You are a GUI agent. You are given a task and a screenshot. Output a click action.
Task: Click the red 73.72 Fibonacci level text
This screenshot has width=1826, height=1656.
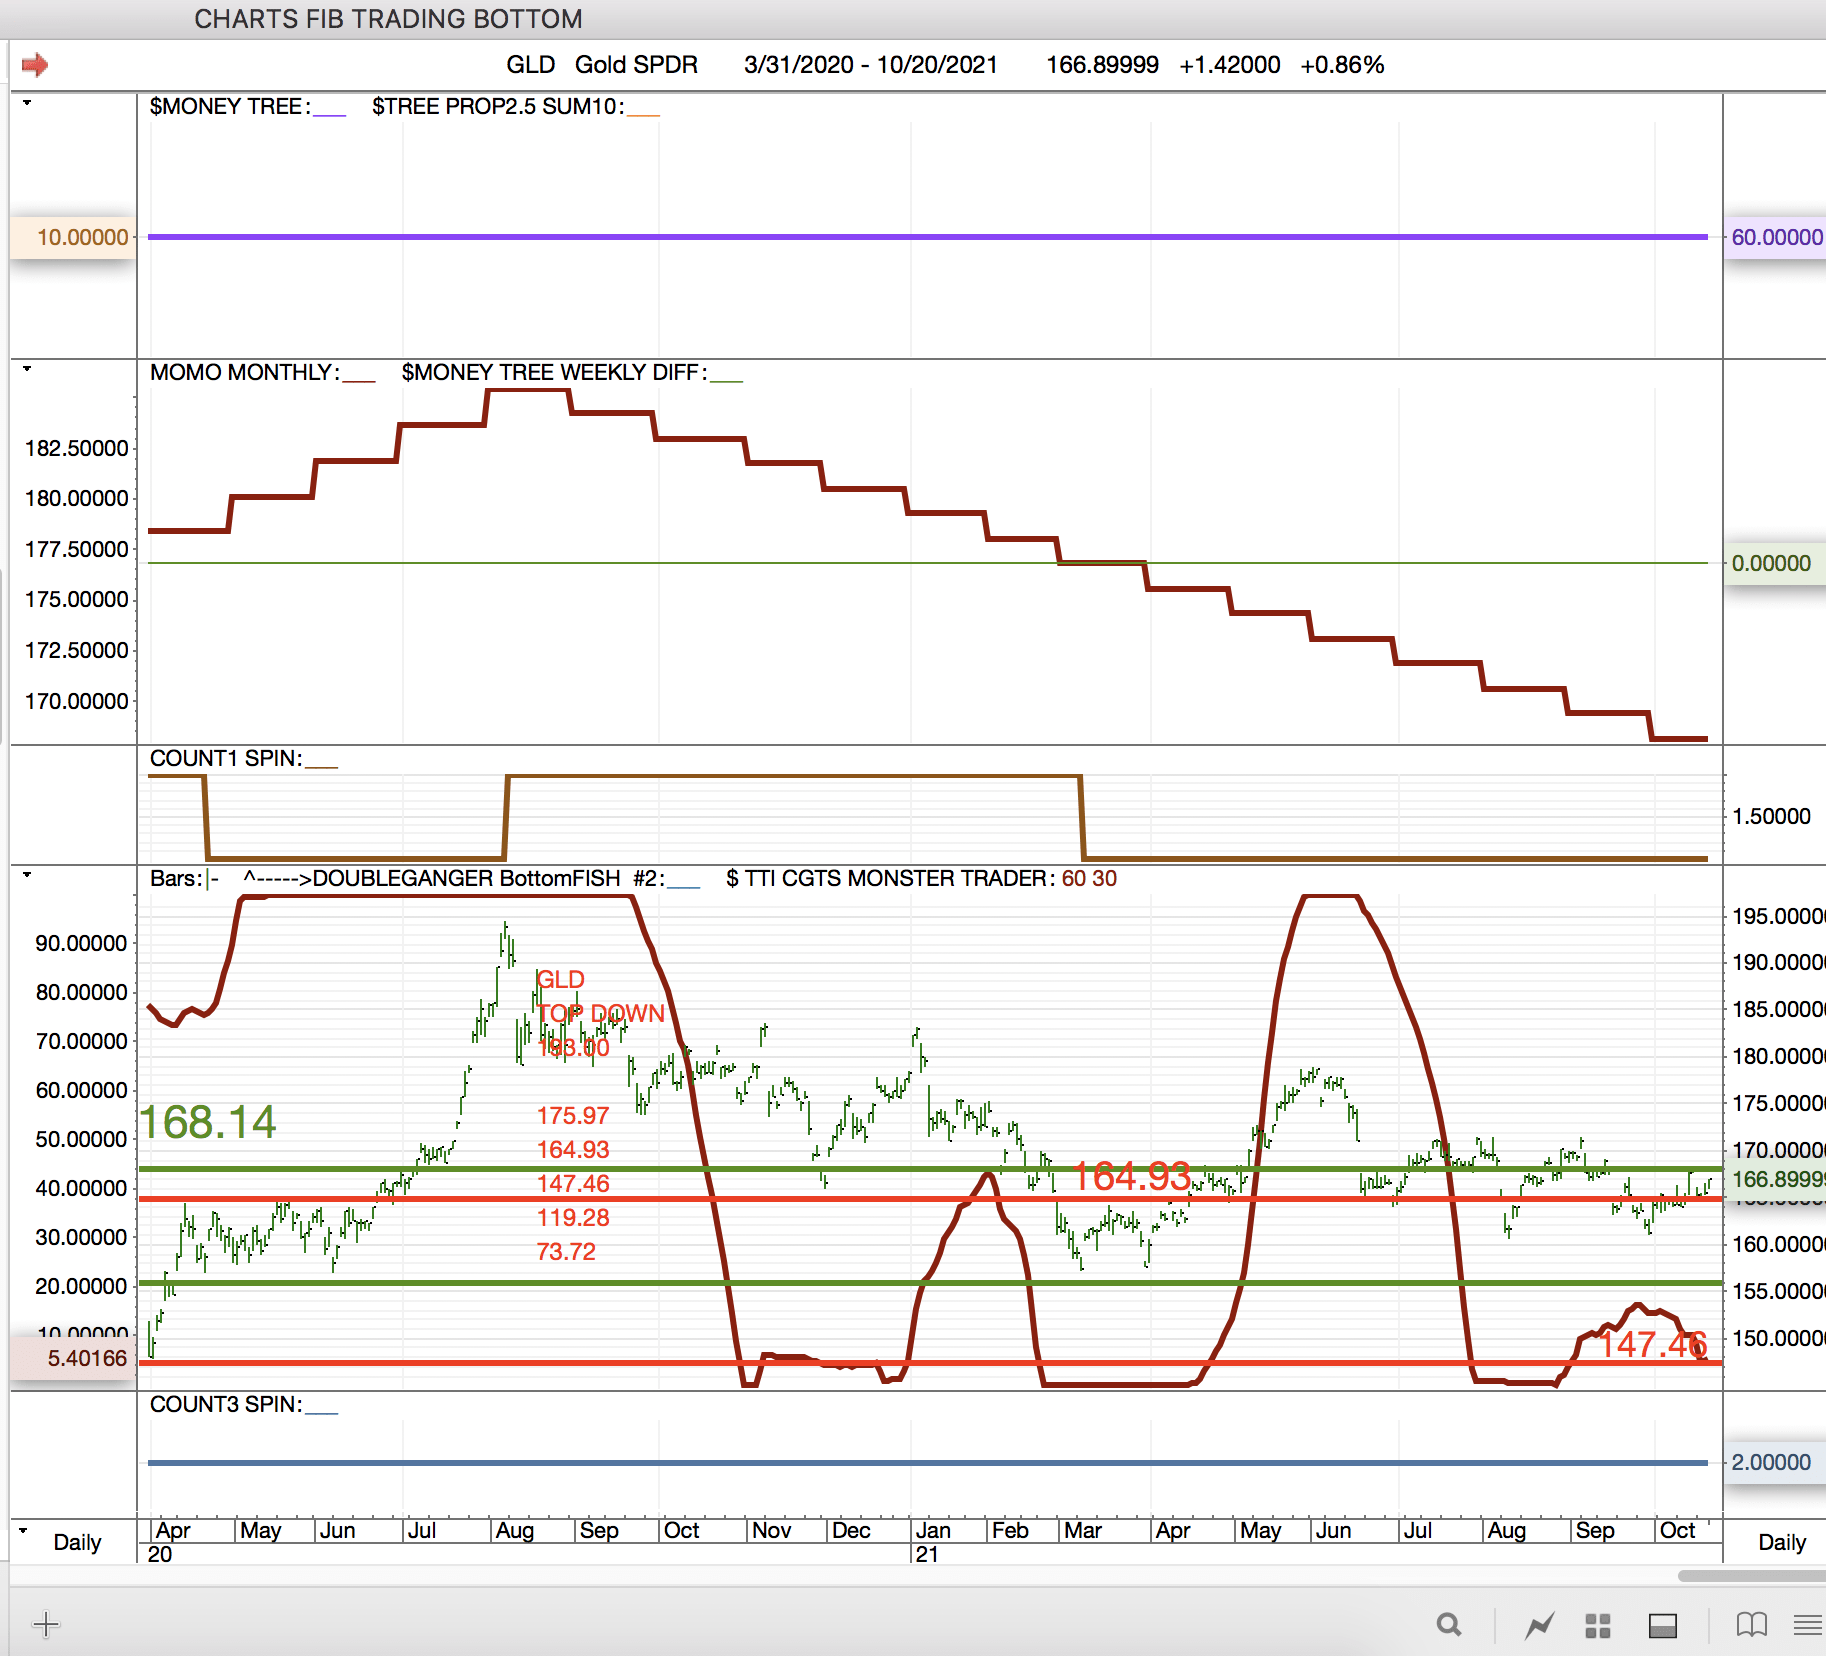point(566,1252)
